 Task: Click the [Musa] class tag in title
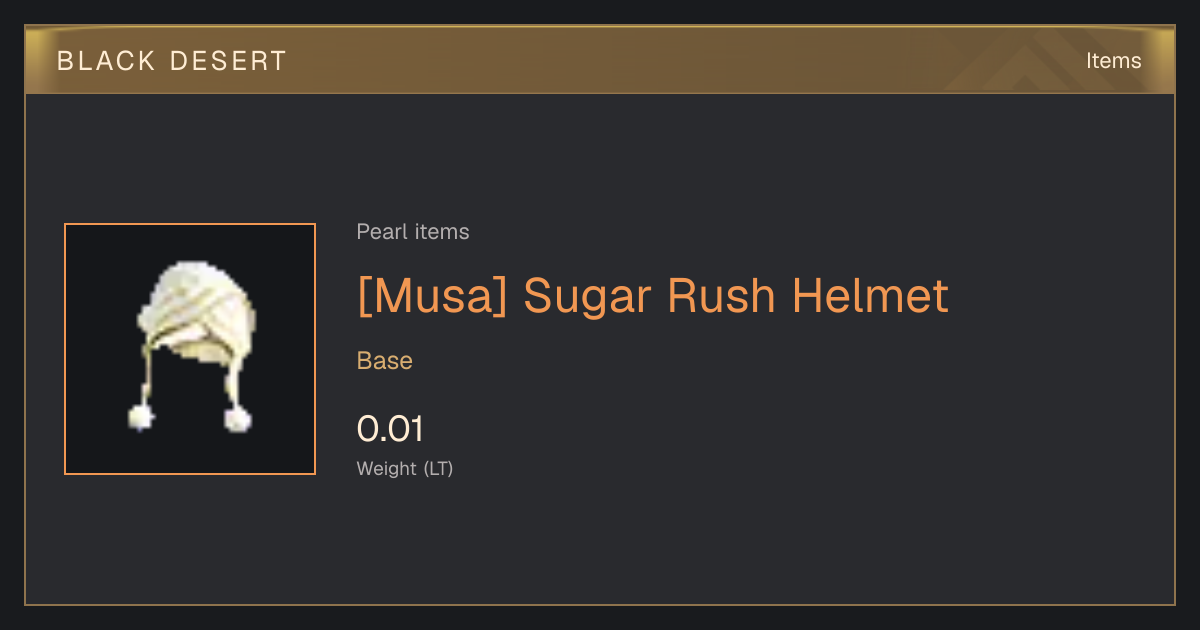(x=432, y=296)
